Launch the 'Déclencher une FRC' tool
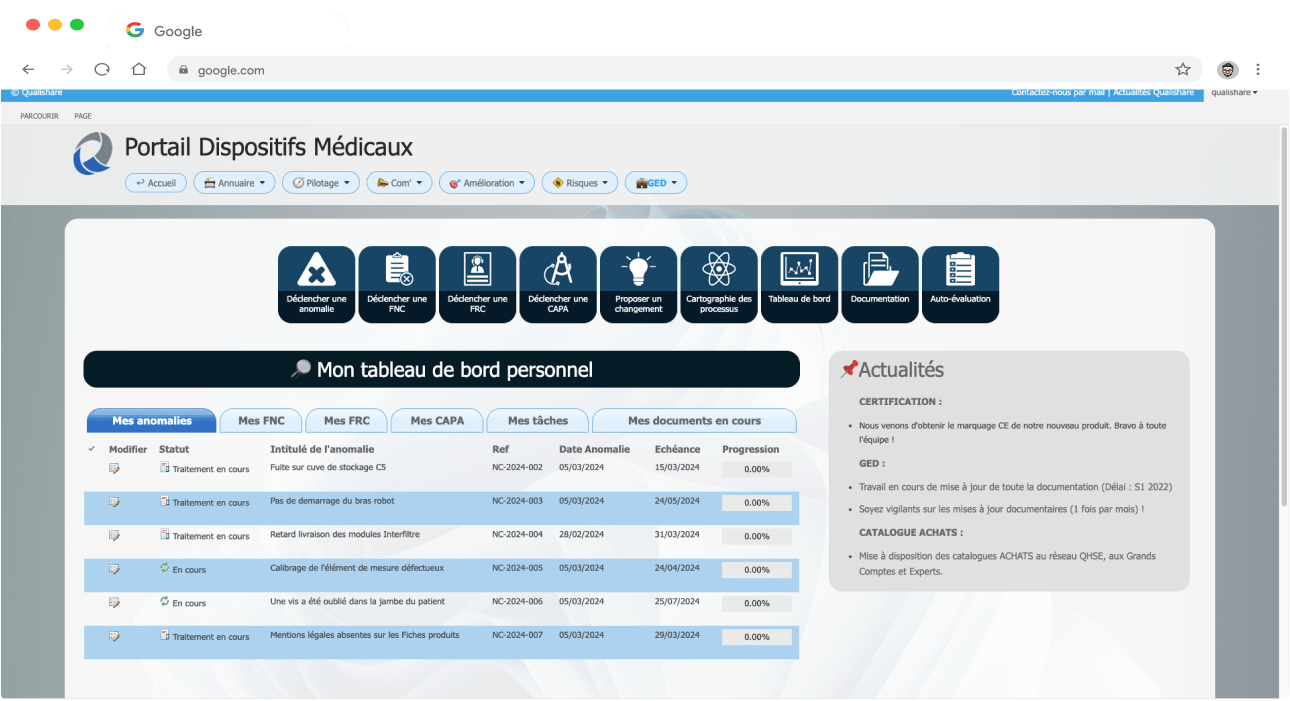 (477, 284)
